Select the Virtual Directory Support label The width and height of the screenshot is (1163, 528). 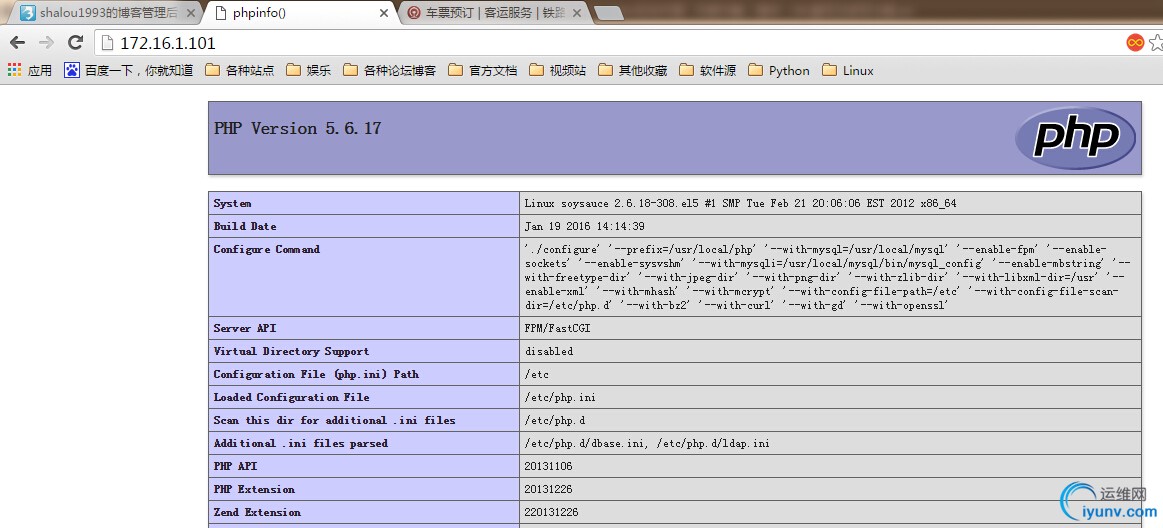(x=291, y=351)
